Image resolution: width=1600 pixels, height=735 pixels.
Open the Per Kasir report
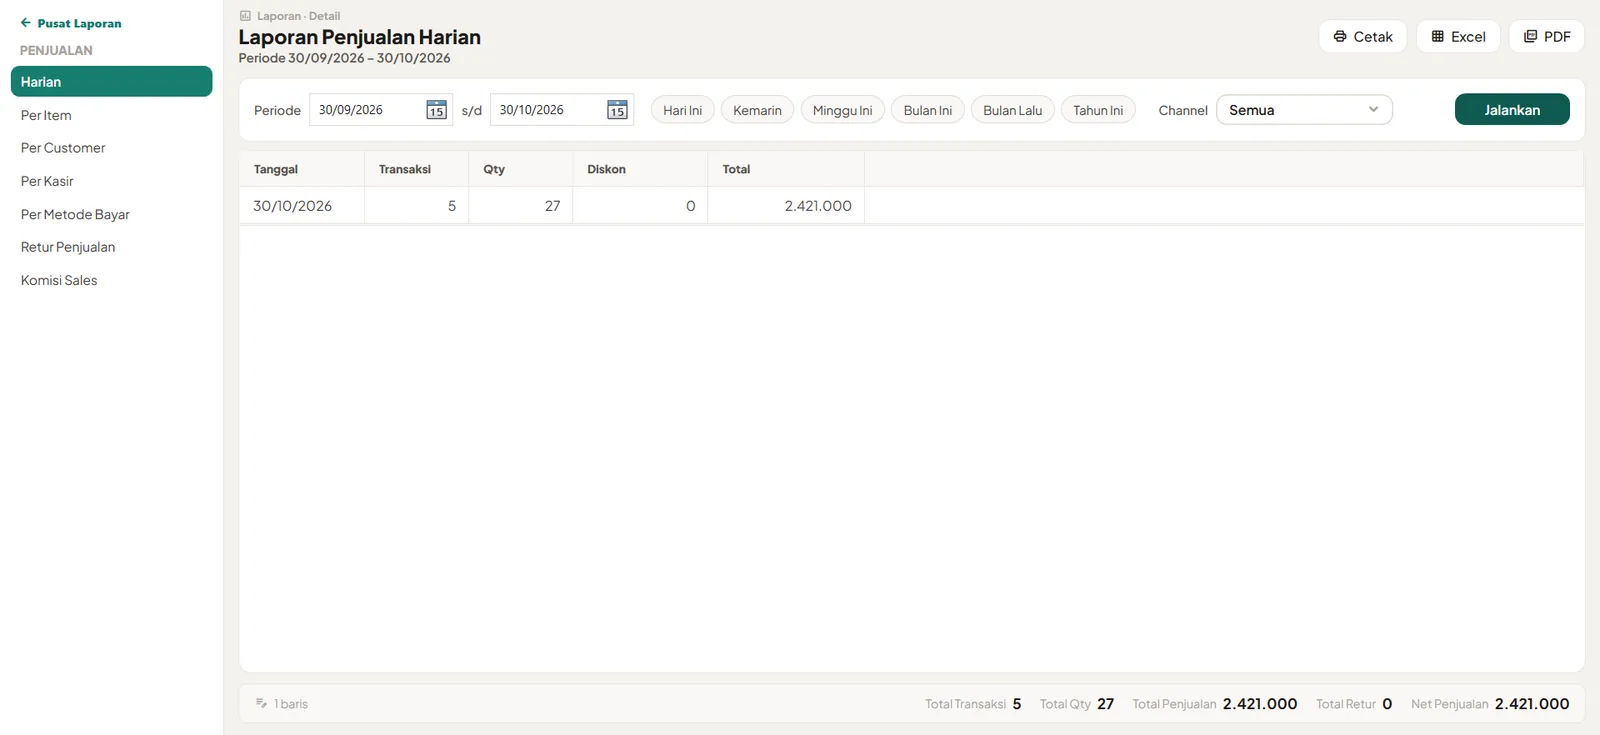pyautogui.click(x=47, y=181)
